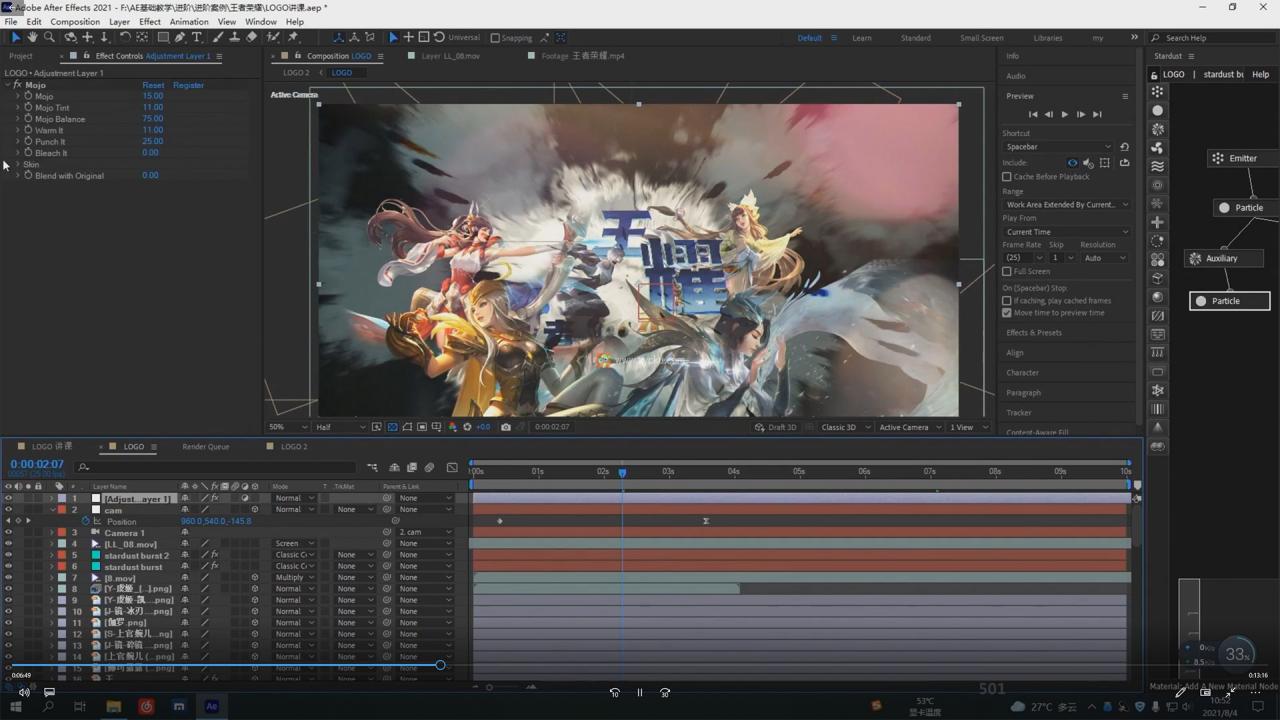
Task: Click the Emitter node in Stardust
Action: (x=1243, y=158)
